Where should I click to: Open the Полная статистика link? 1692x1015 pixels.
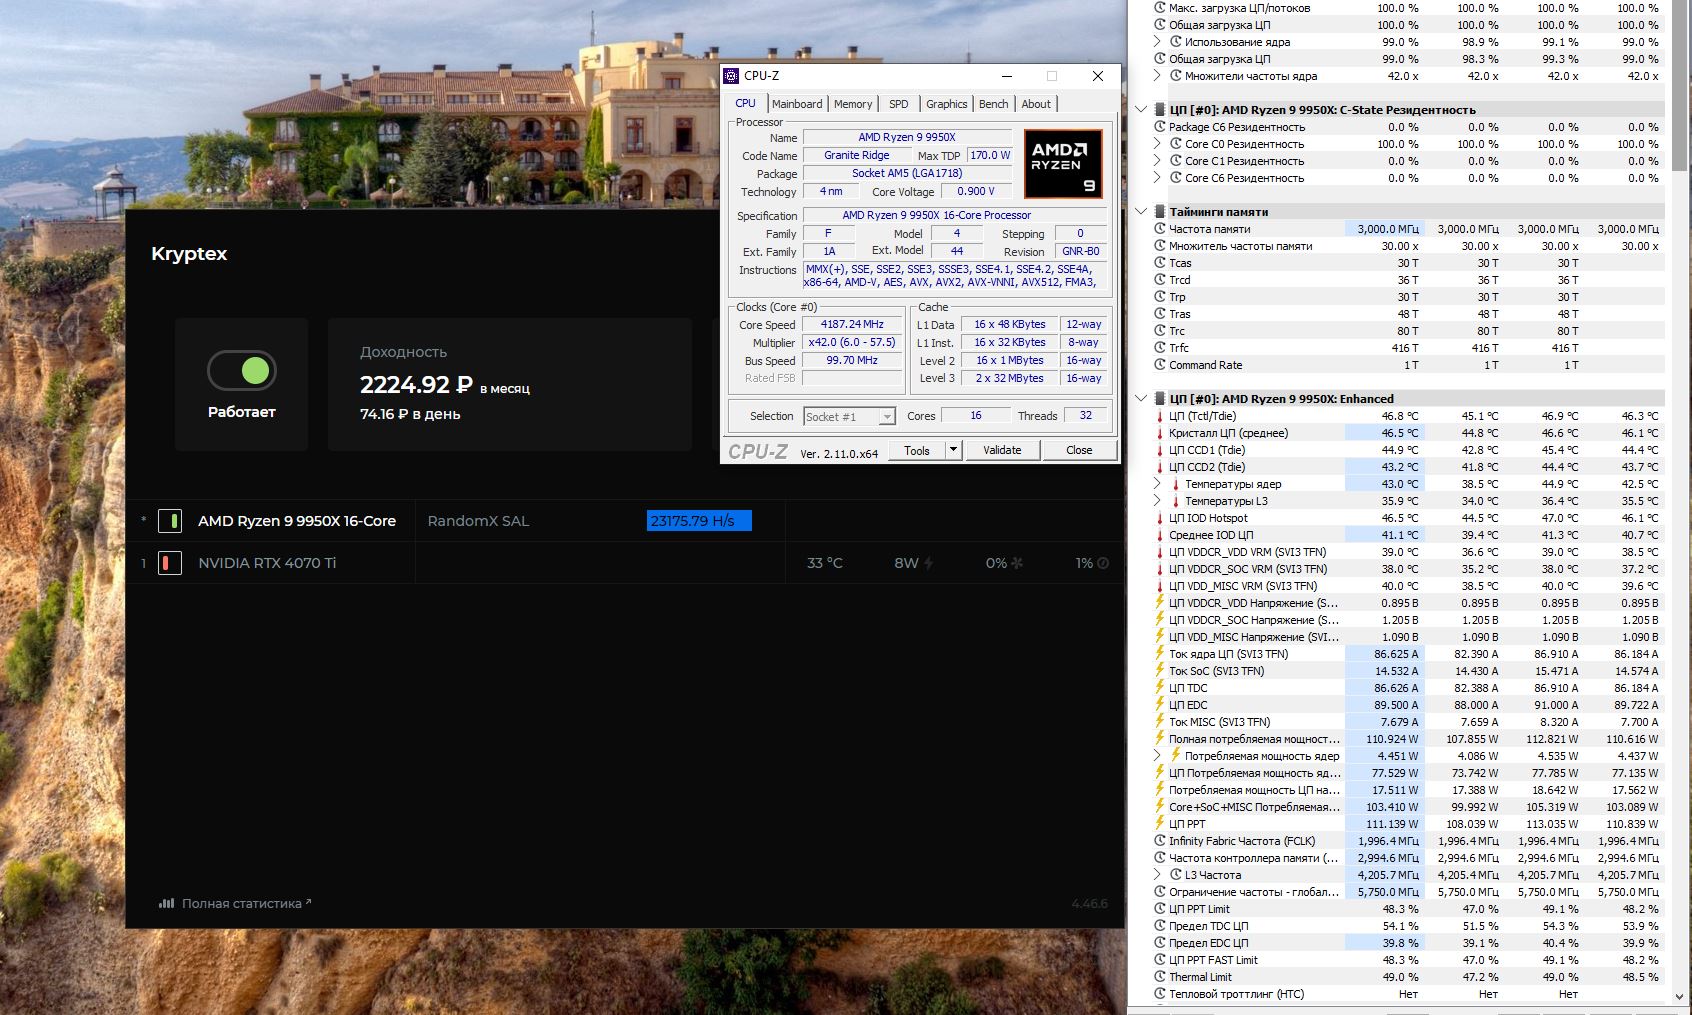(241, 903)
